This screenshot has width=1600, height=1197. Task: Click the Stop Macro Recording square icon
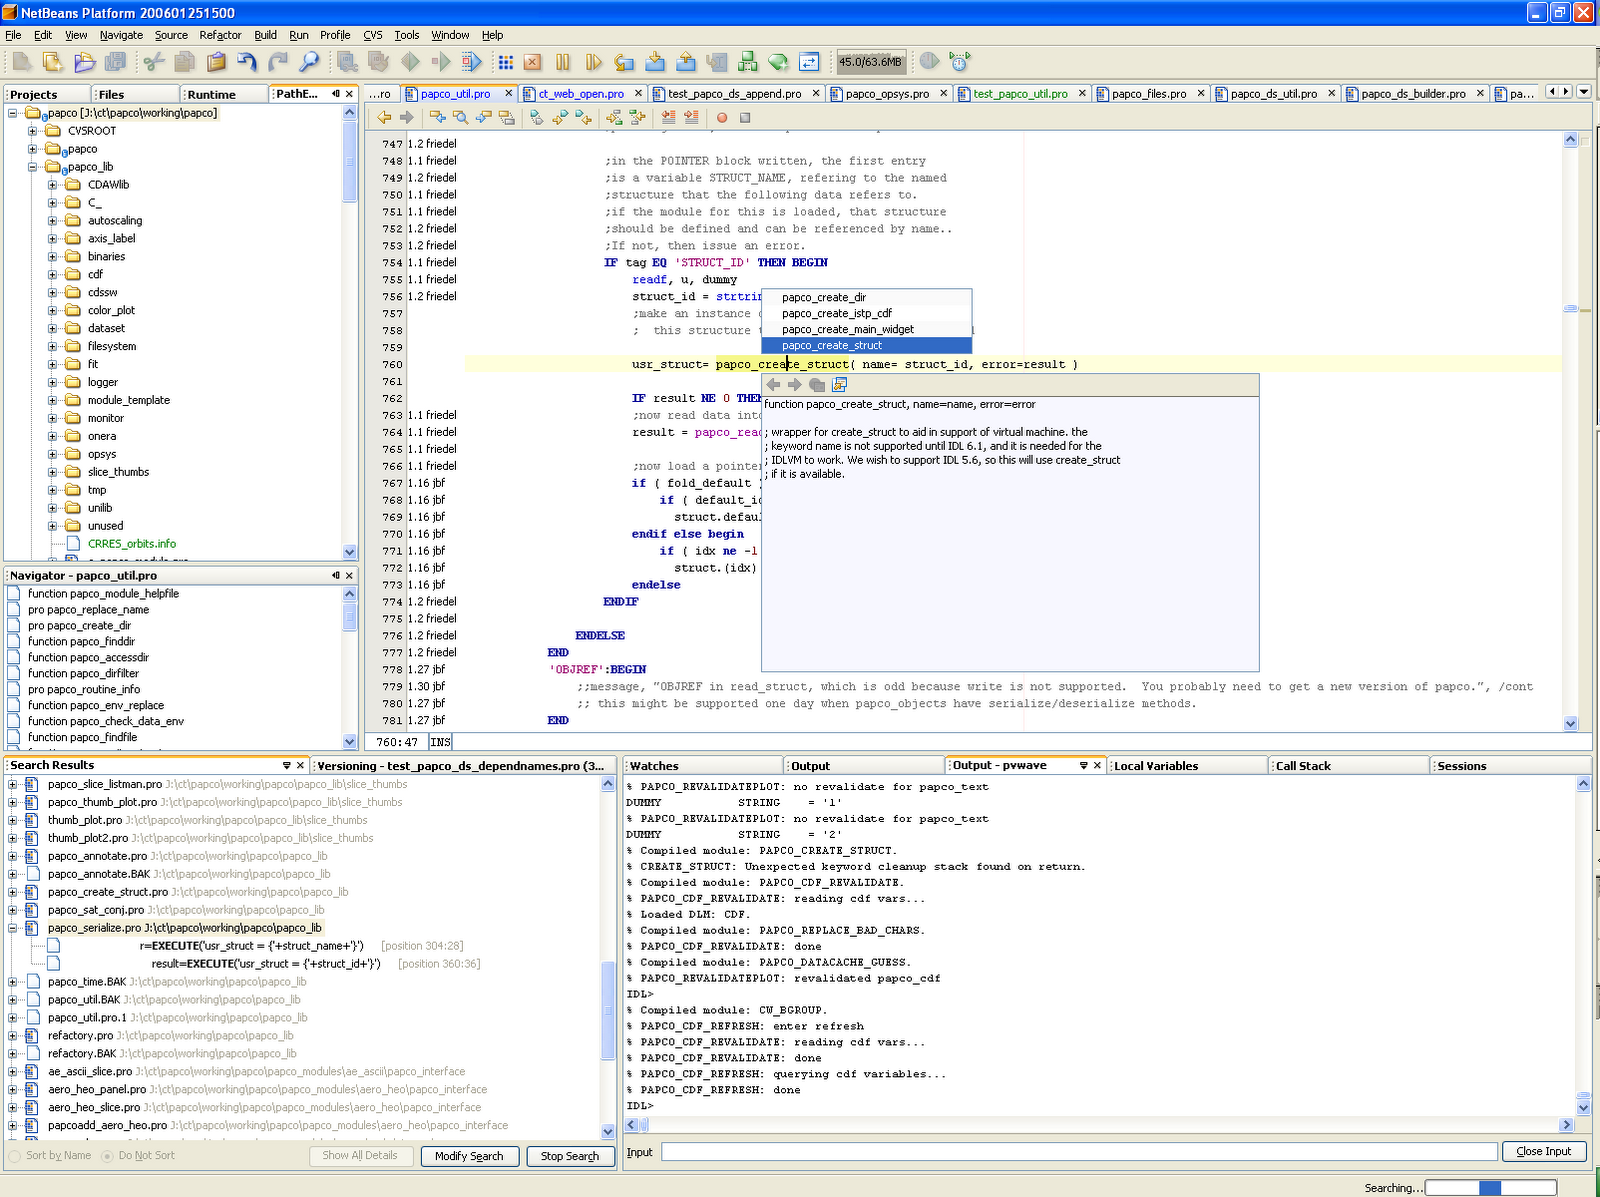point(745,117)
